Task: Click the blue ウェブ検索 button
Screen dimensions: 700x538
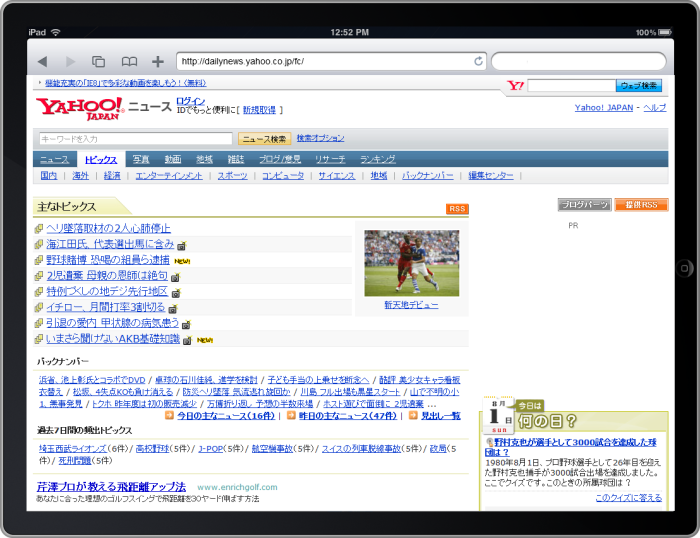Action: coord(639,85)
